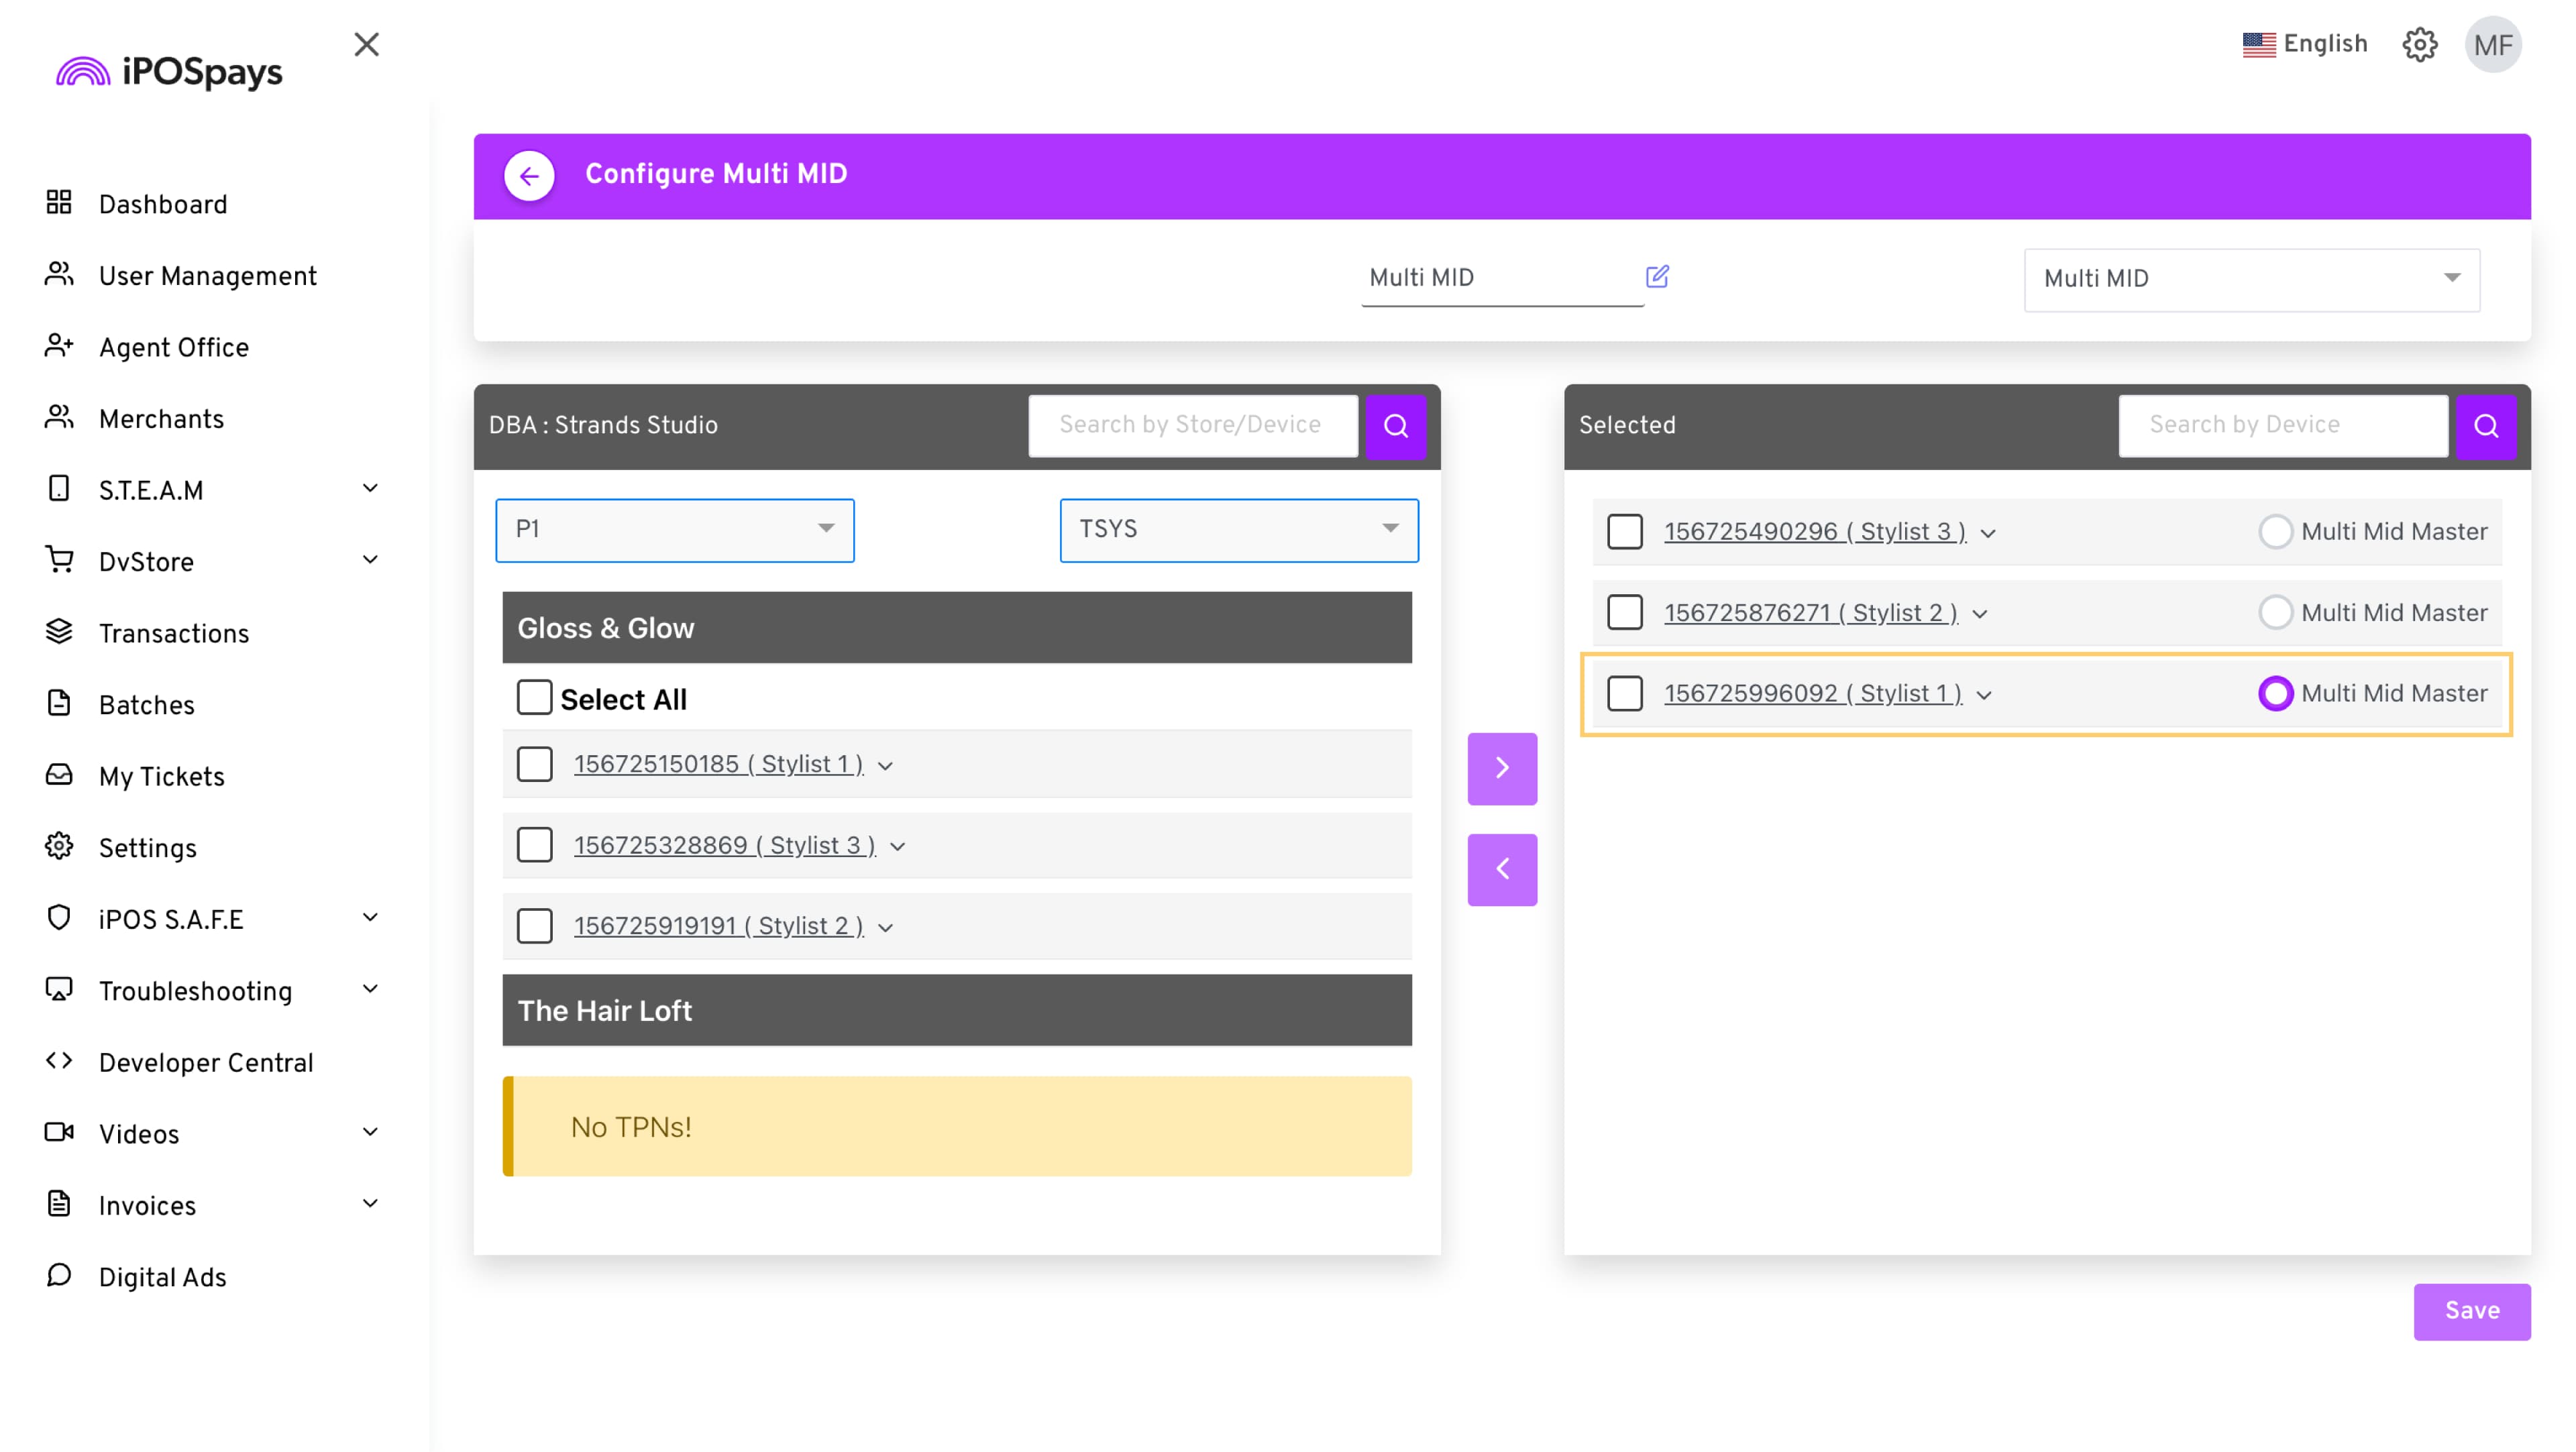
Task: Click the sidebar Settings gear icon
Action: (59, 846)
